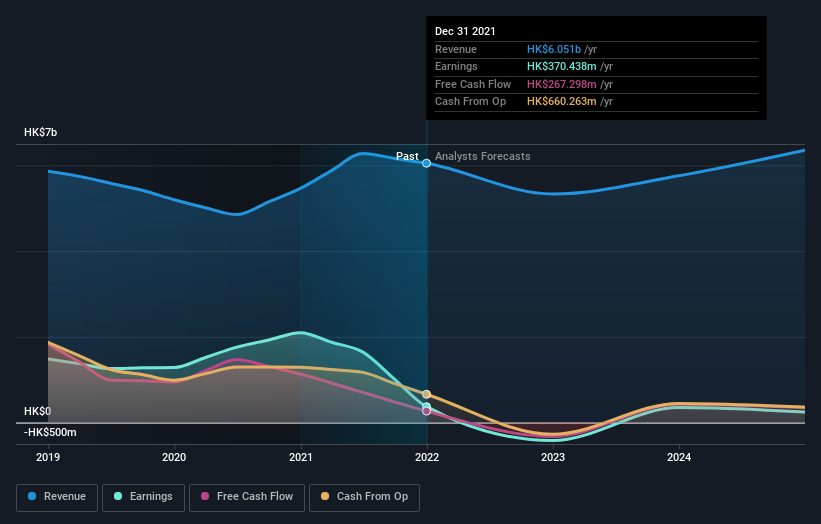Select the 2024 x-axis label
Image resolution: width=821 pixels, height=524 pixels.
[x=679, y=458]
